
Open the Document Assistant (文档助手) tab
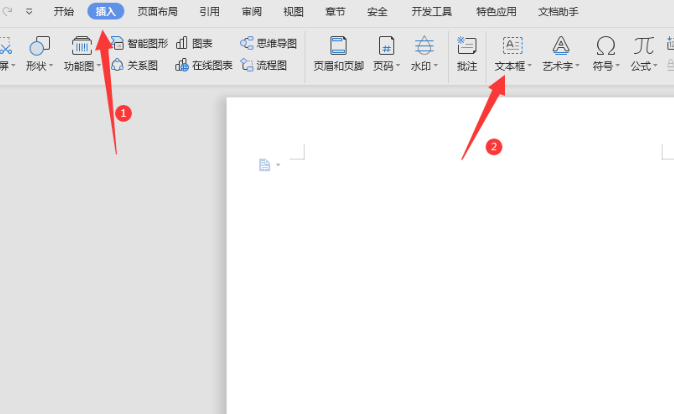[558, 12]
